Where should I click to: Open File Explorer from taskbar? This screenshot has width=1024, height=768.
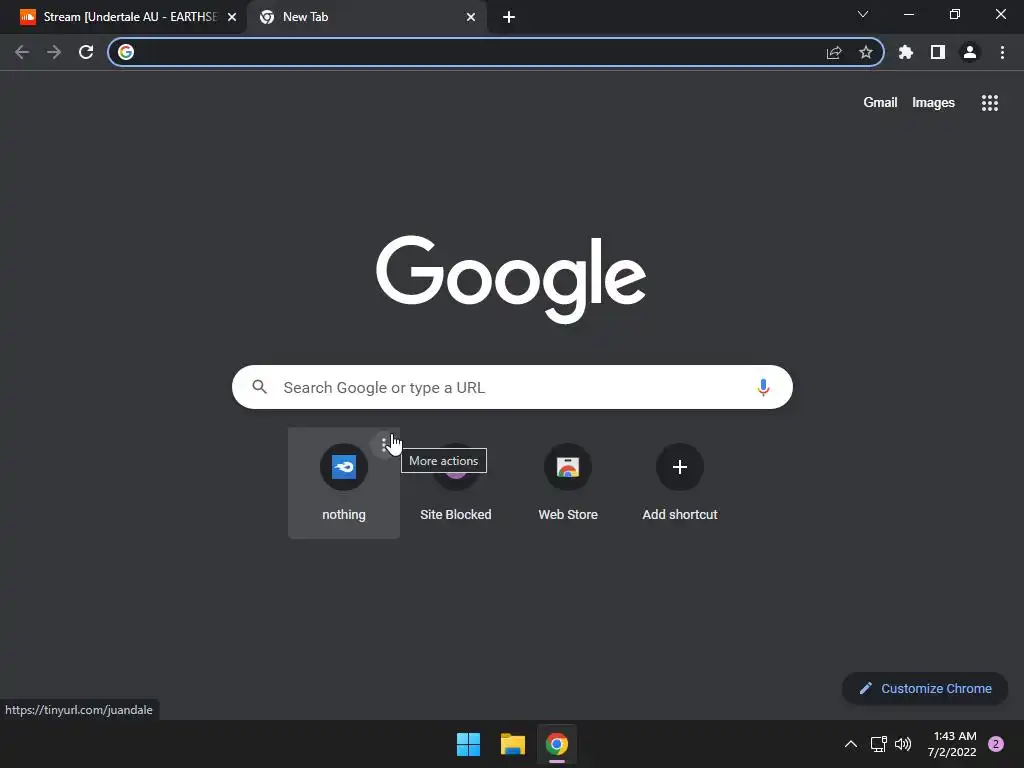point(513,744)
